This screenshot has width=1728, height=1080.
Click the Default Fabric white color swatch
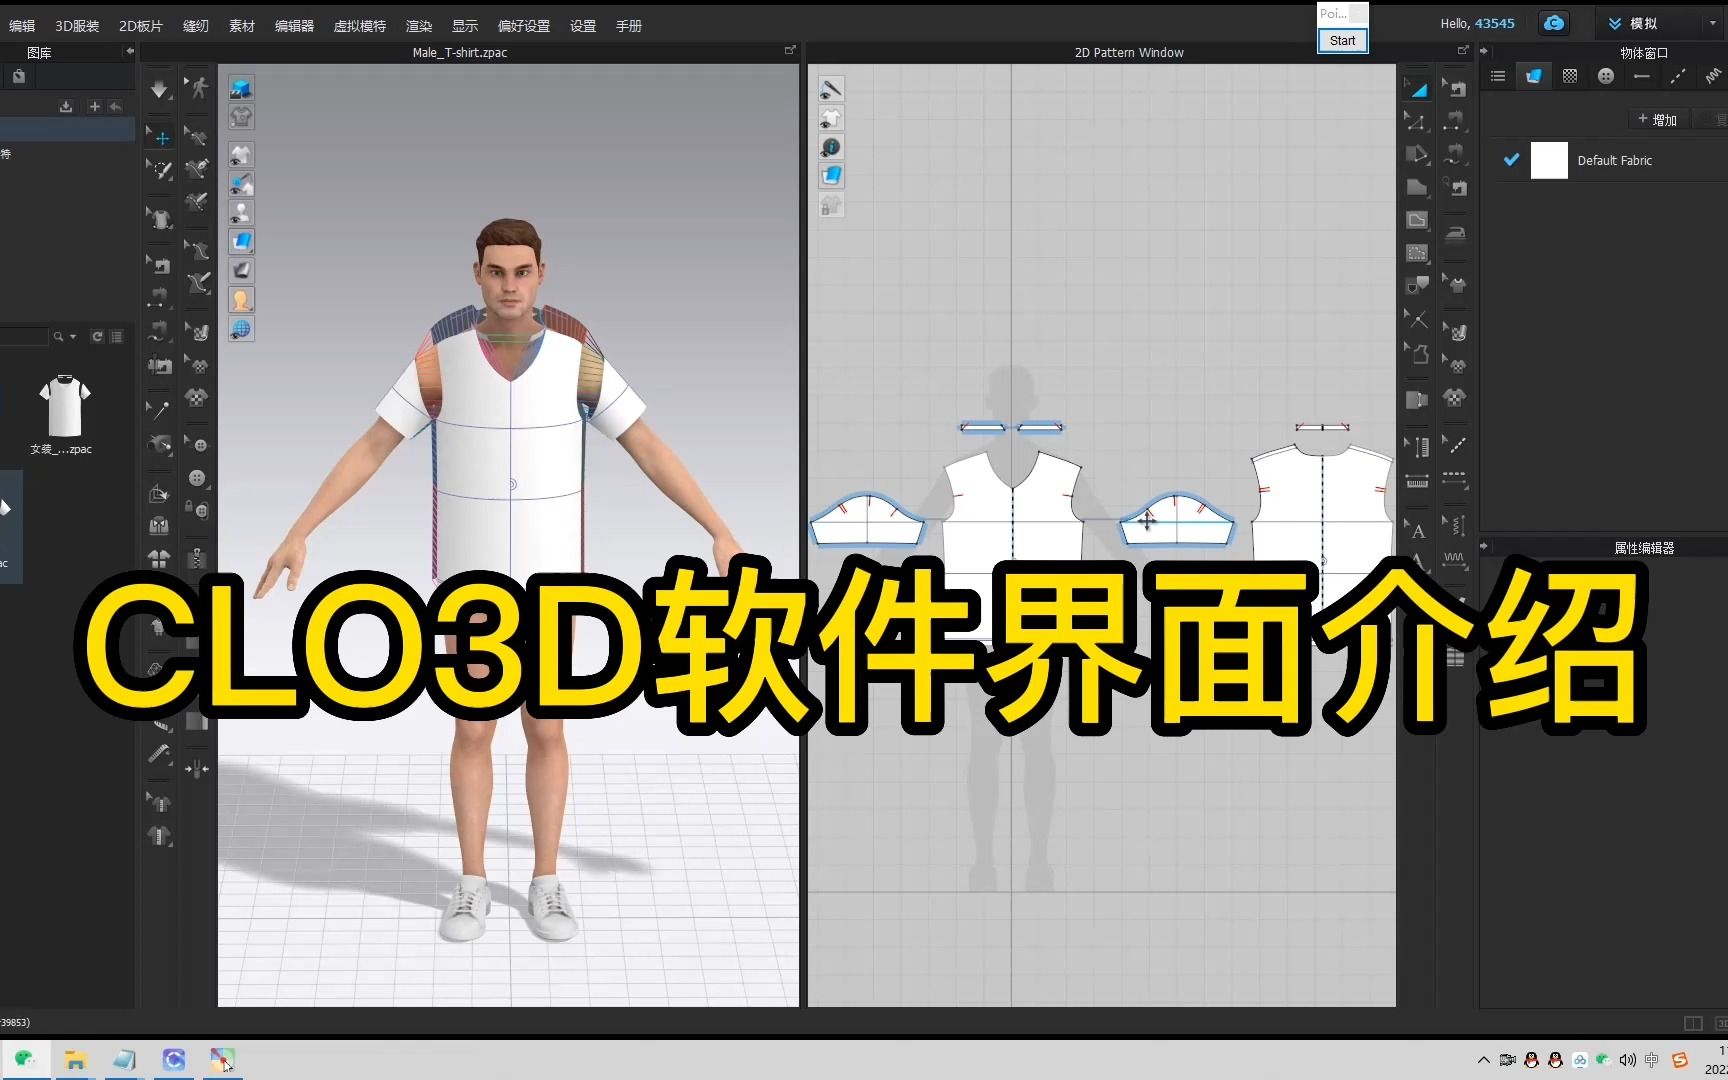point(1549,160)
